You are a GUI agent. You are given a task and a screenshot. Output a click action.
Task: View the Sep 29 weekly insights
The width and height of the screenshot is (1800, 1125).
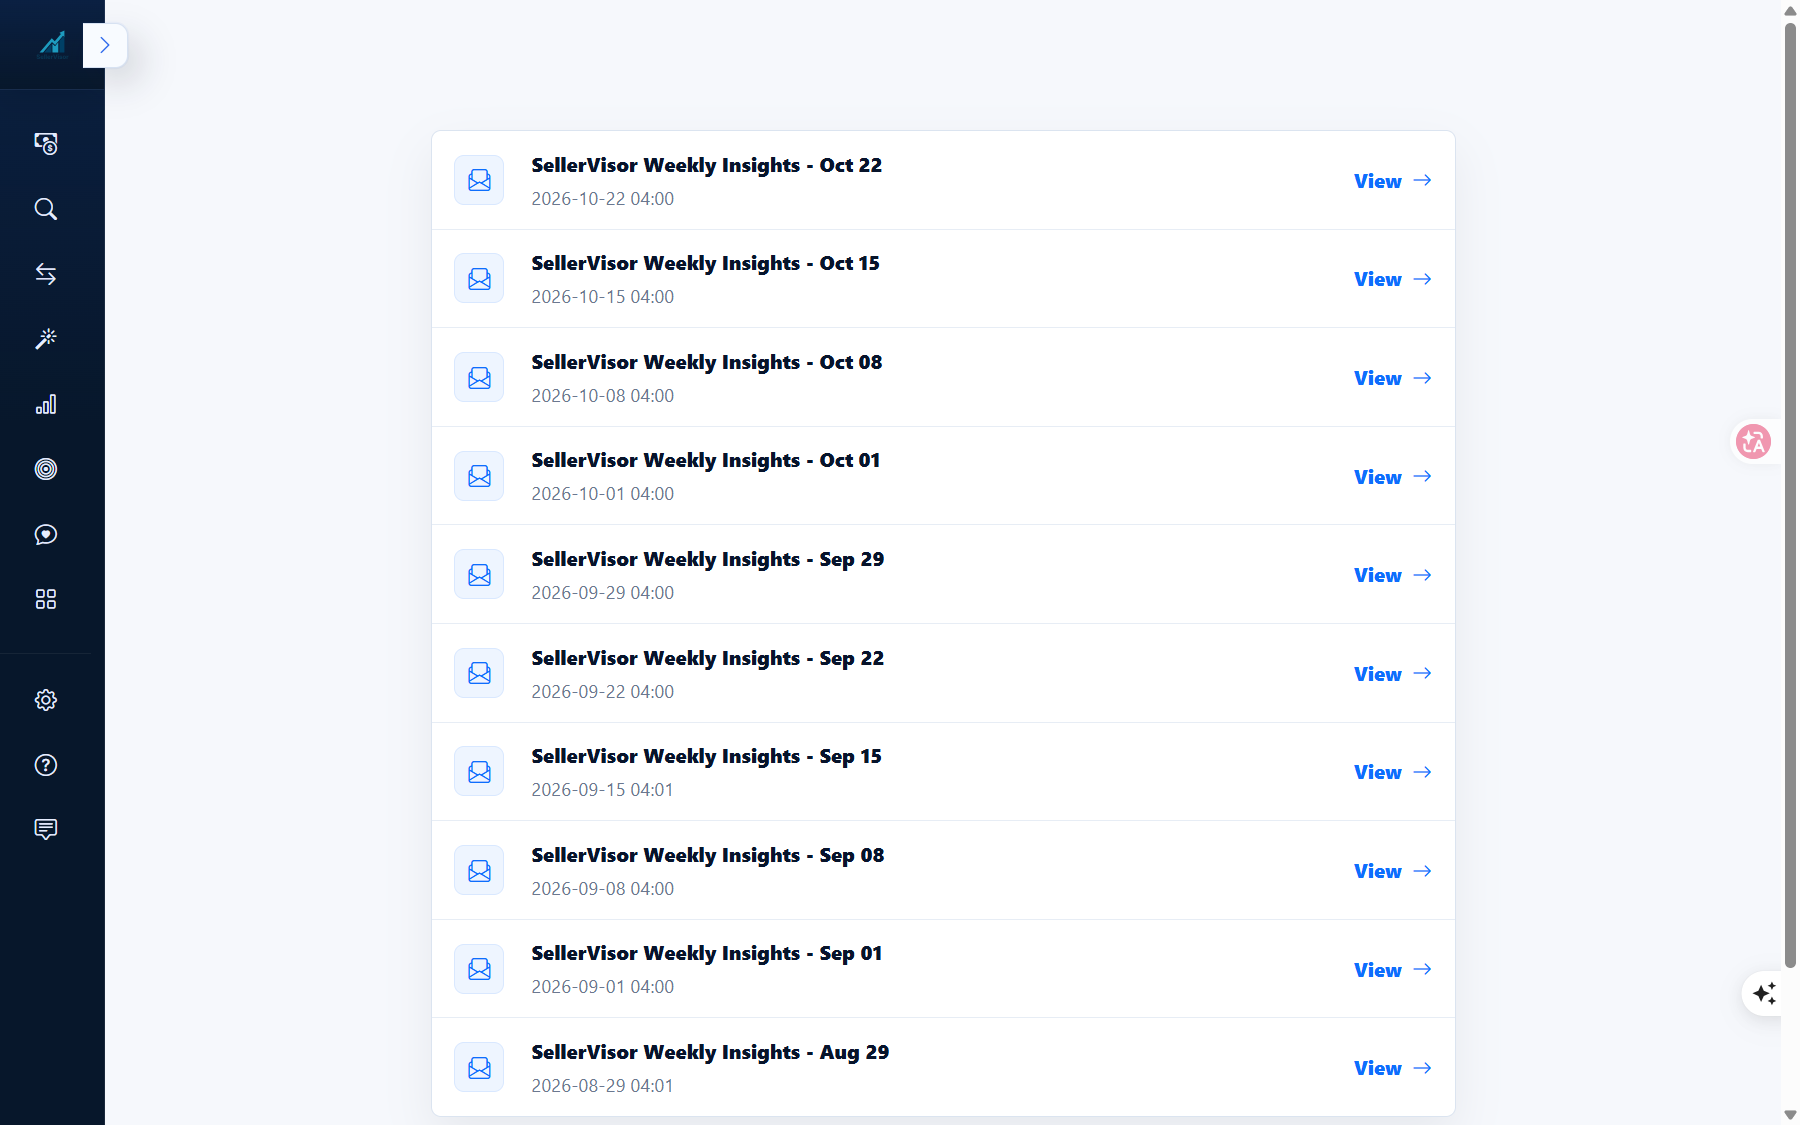(x=1393, y=575)
